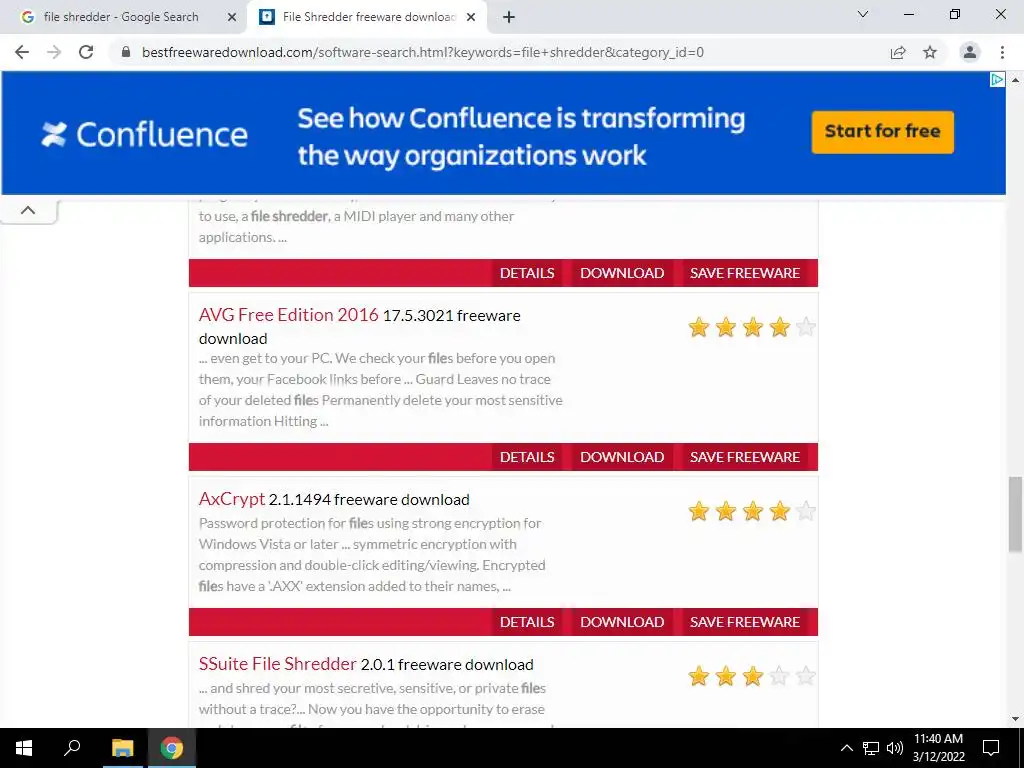Open AxCrypt software link
The height and width of the screenshot is (768, 1024).
(232, 499)
